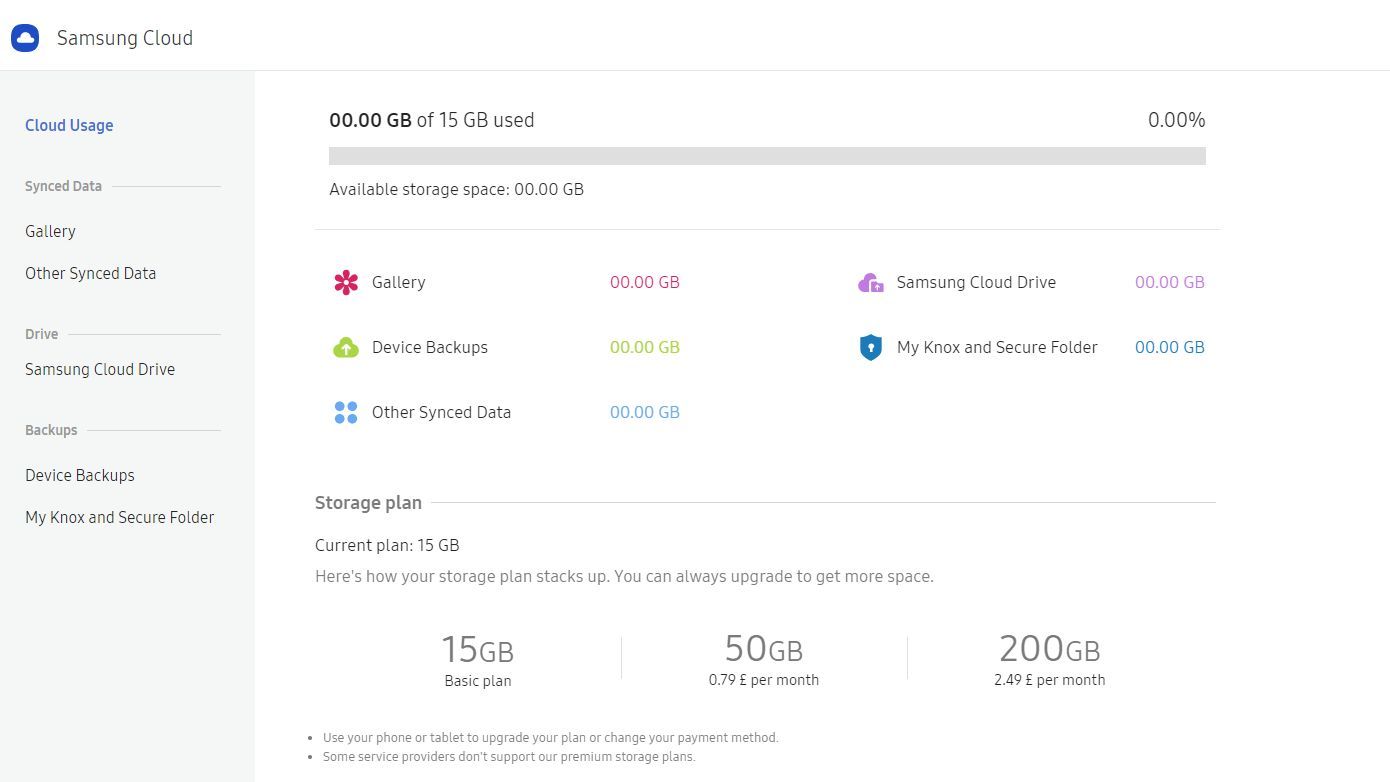
Task: Click the My Knox shield icon
Action: coord(870,347)
